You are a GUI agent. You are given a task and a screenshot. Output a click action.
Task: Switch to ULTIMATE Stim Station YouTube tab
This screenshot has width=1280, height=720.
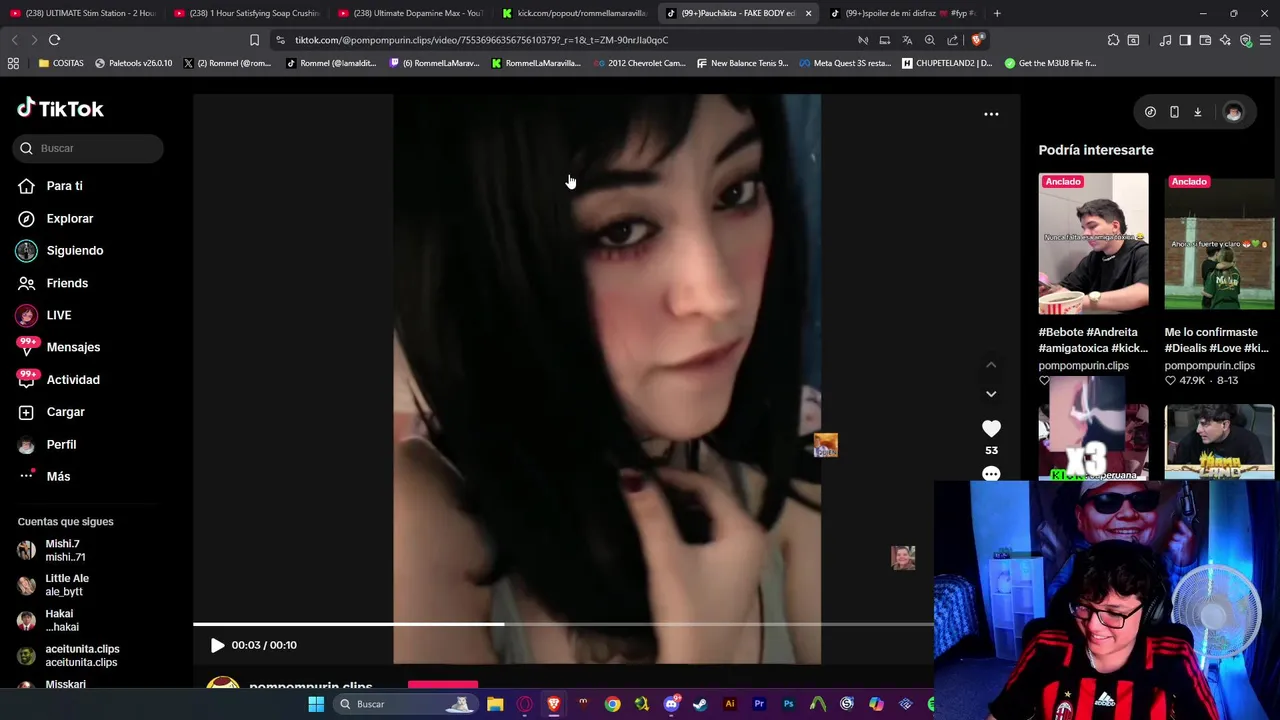point(82,13)
